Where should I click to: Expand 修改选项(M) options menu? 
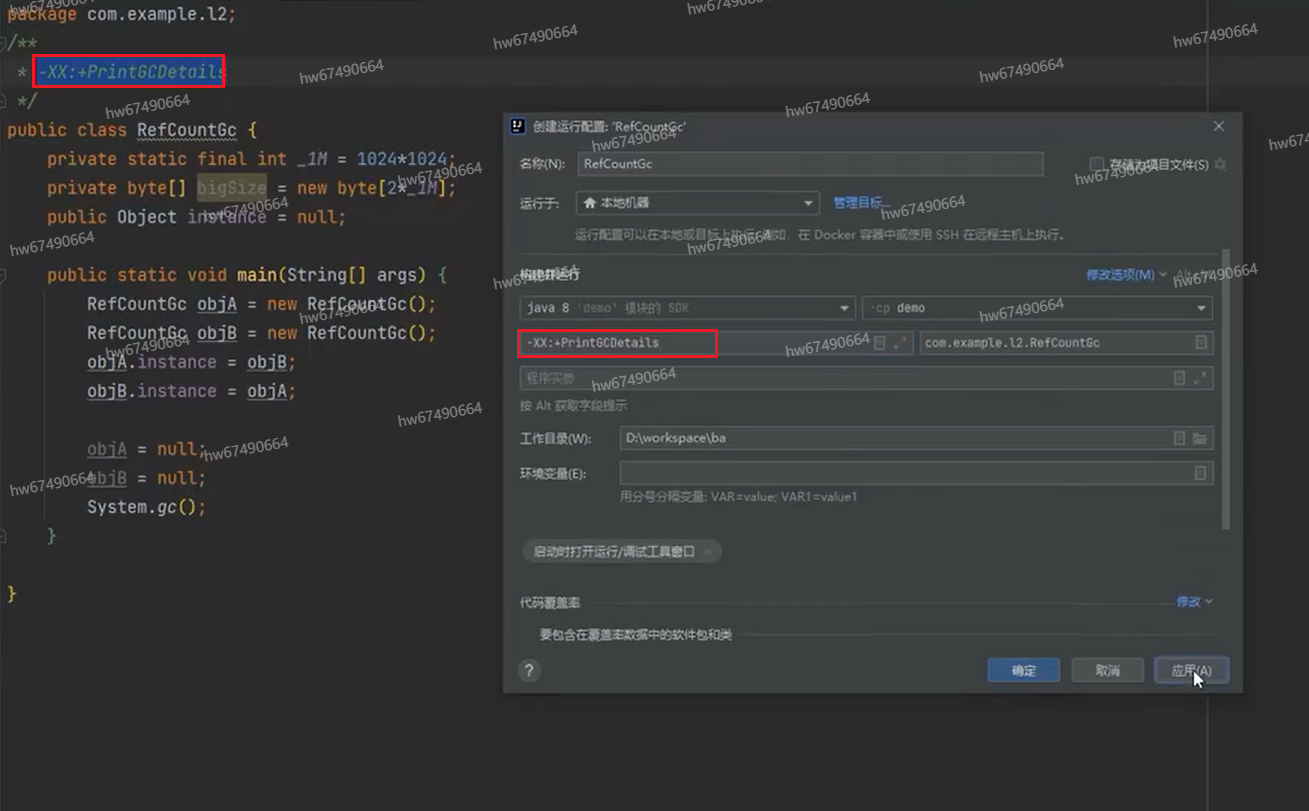pos(1126,275)
